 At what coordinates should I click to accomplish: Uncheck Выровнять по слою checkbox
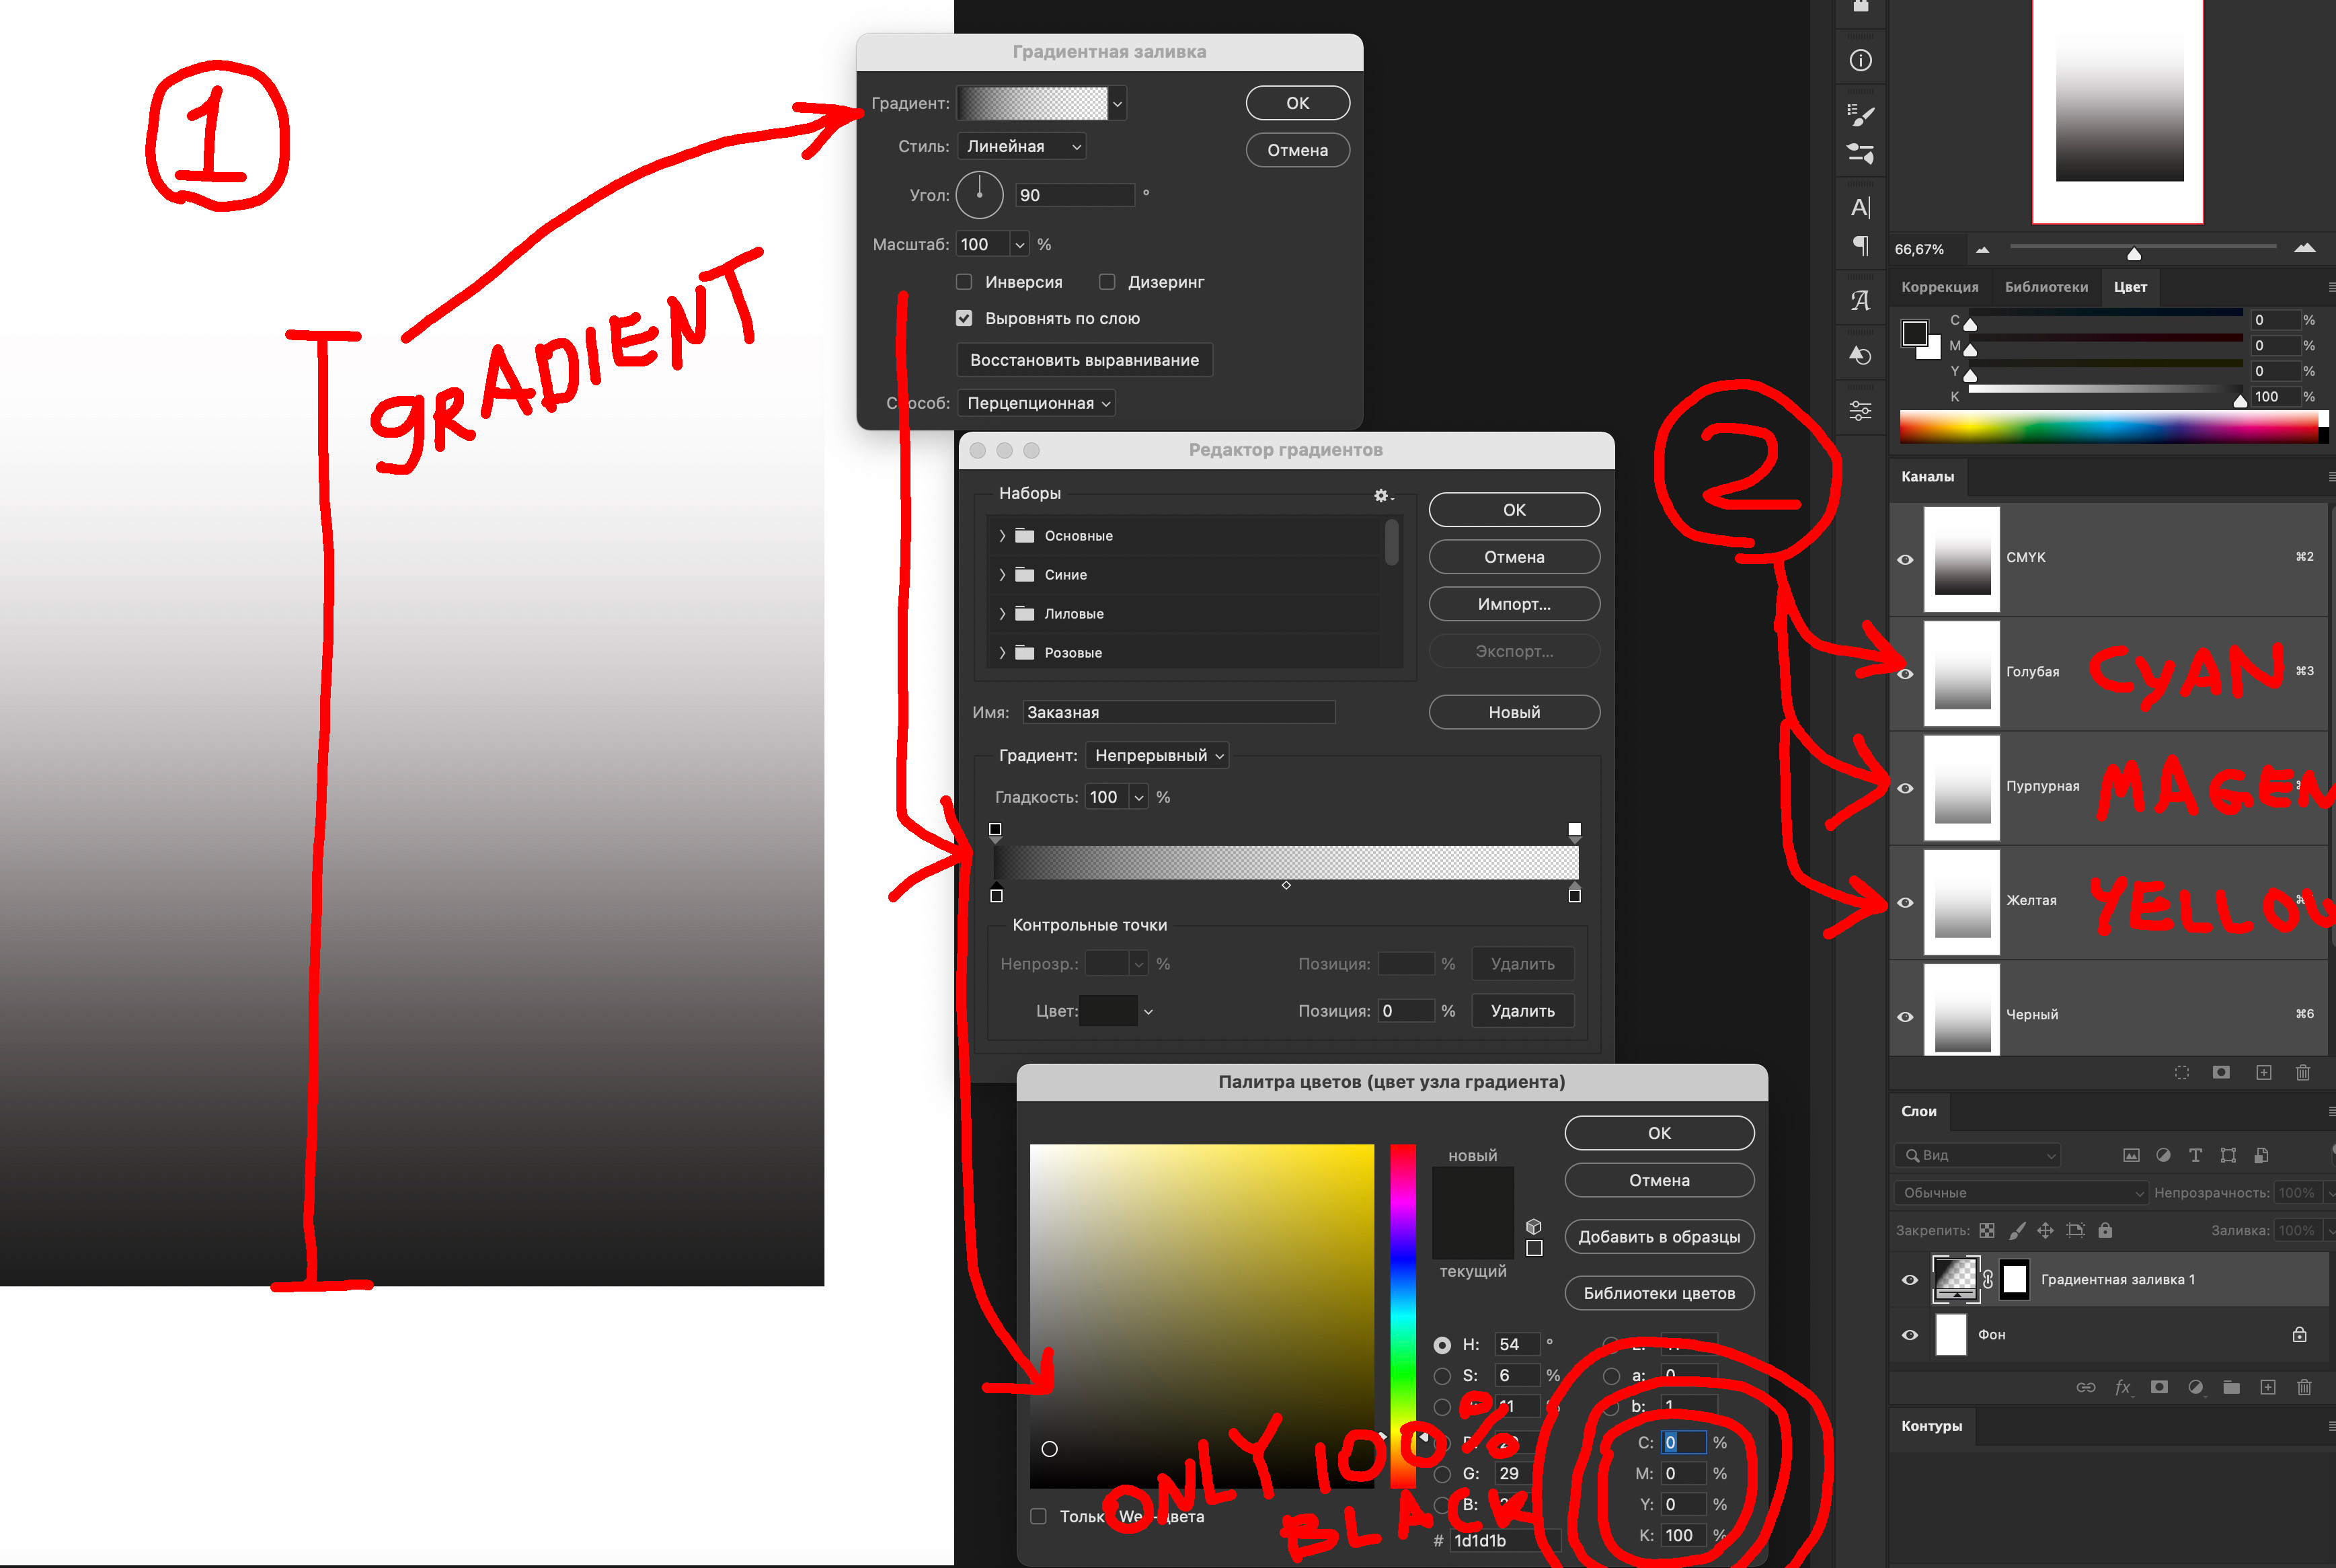[964, 318]
